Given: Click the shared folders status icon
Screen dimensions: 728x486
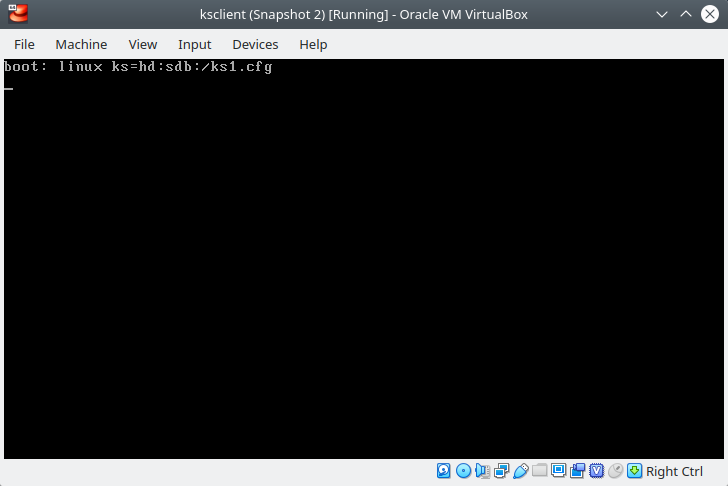Looking at the screenshot, I should pos(540,471).
